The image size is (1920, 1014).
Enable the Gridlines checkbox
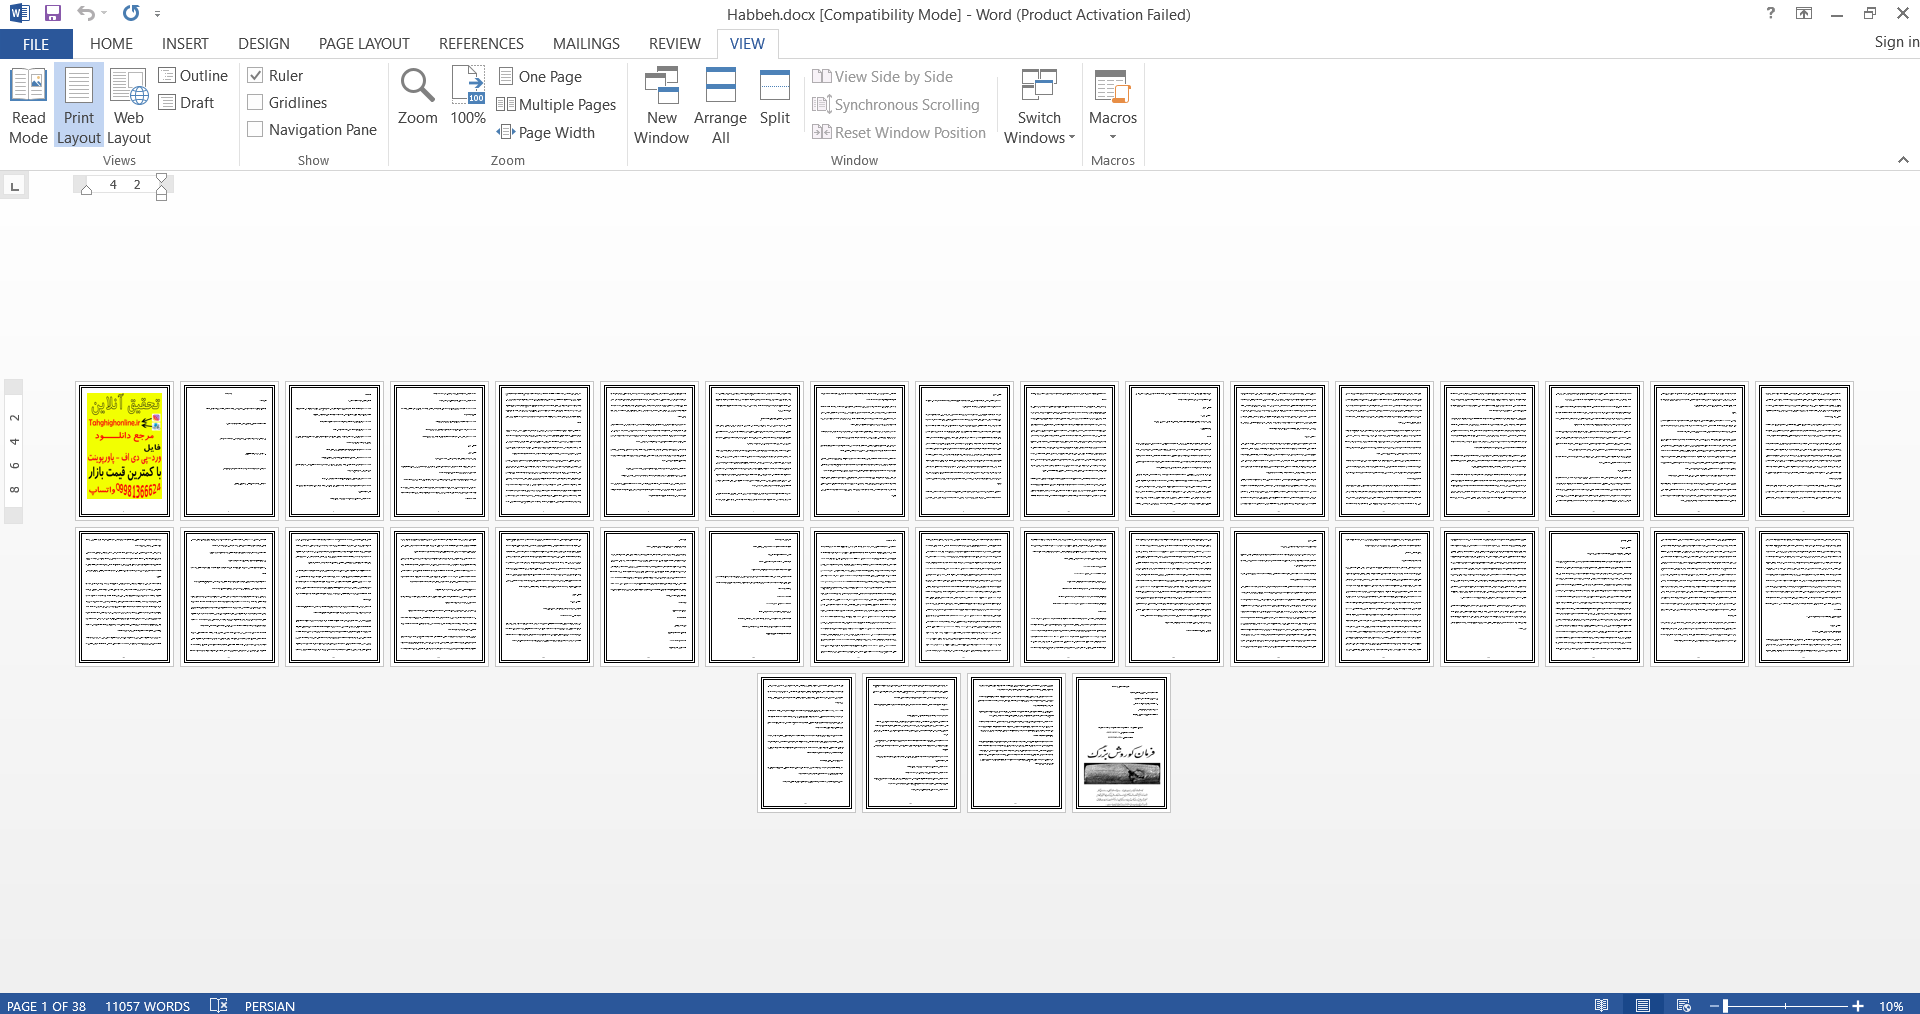pyautogui.click(x=256, y=103)
